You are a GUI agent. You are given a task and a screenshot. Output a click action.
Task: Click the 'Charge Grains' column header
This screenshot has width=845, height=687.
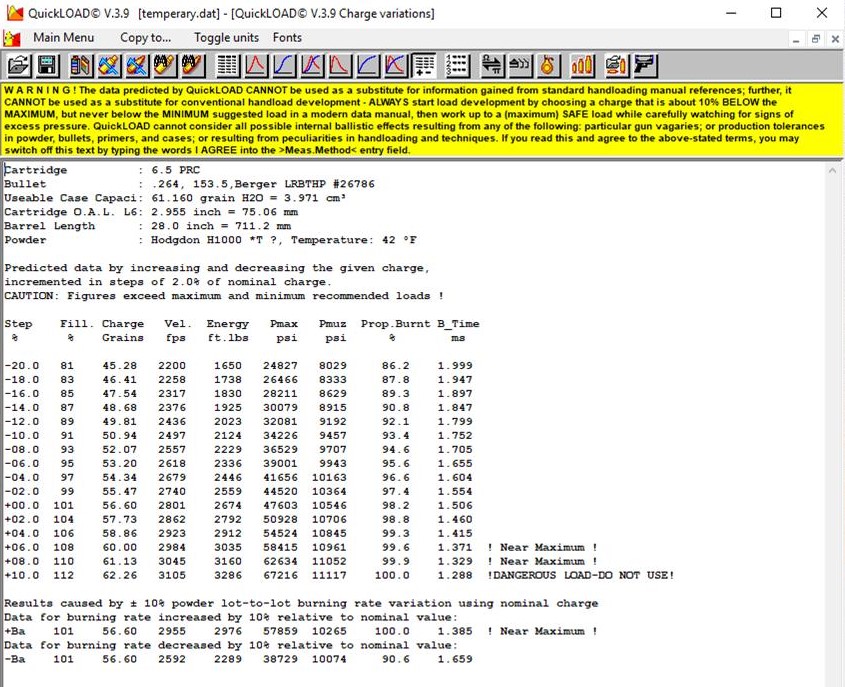click(123, 331)
